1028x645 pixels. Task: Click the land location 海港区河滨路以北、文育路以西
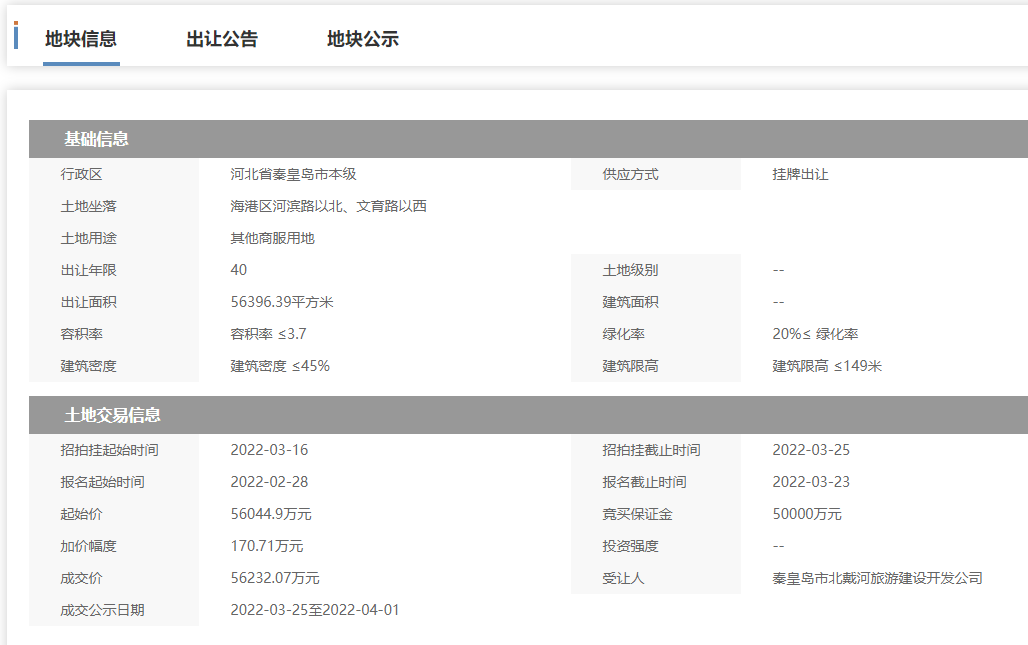click(x=328, y=206)
